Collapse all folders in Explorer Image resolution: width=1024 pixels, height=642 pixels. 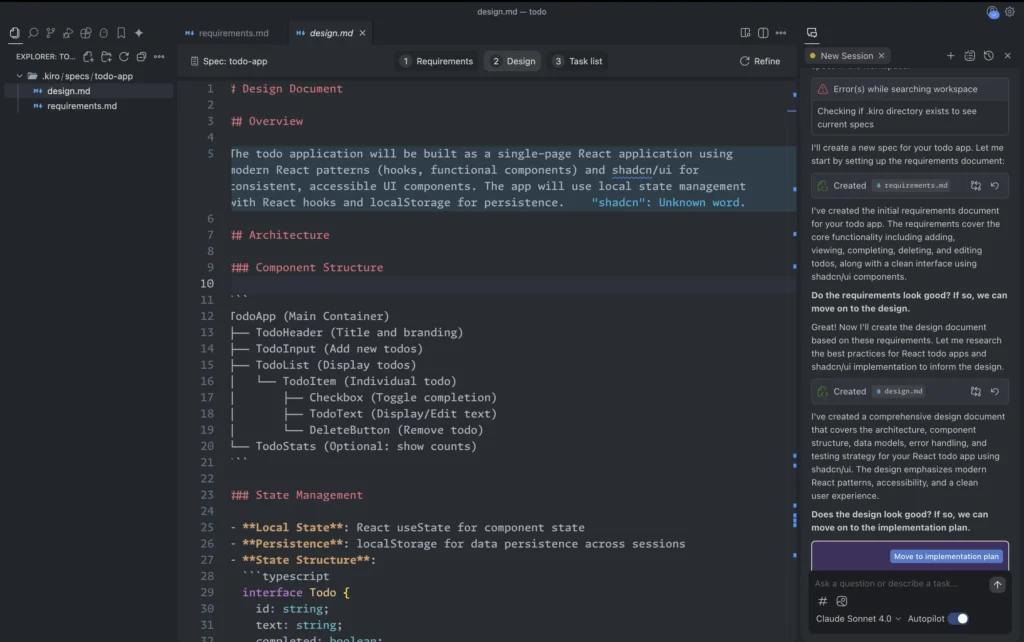141,57
